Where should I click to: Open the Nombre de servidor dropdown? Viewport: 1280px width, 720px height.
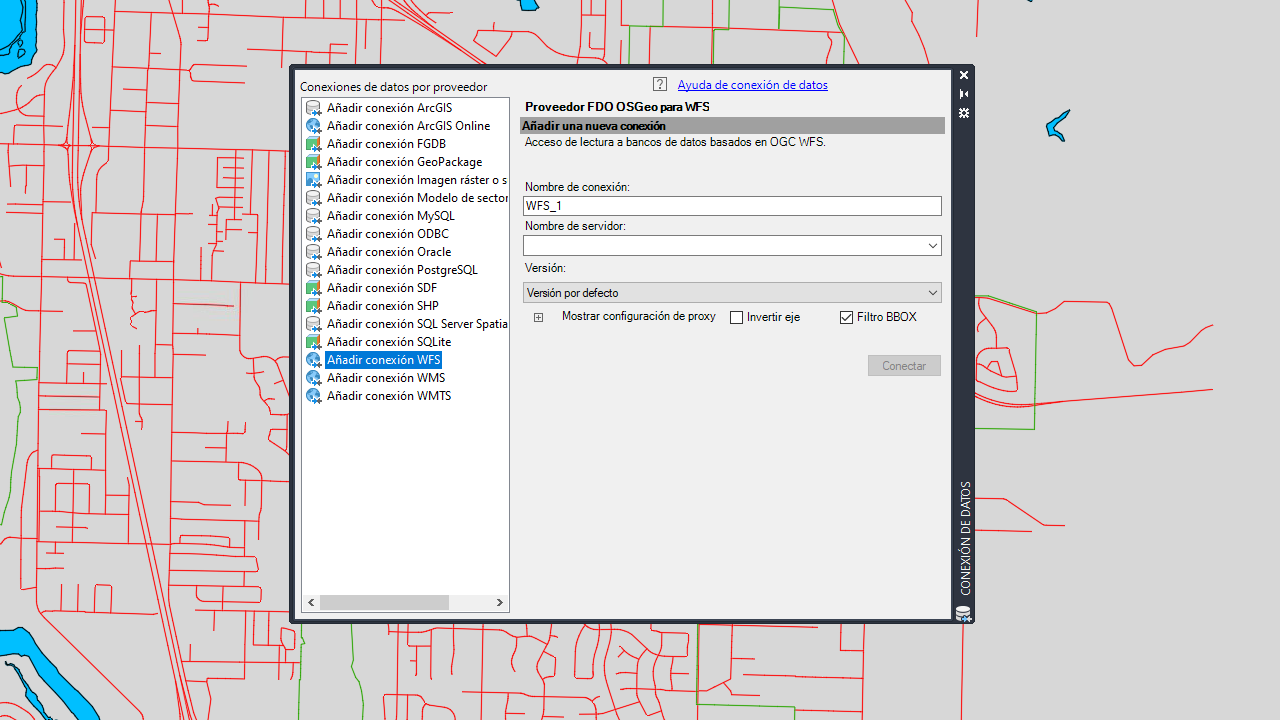932,245
